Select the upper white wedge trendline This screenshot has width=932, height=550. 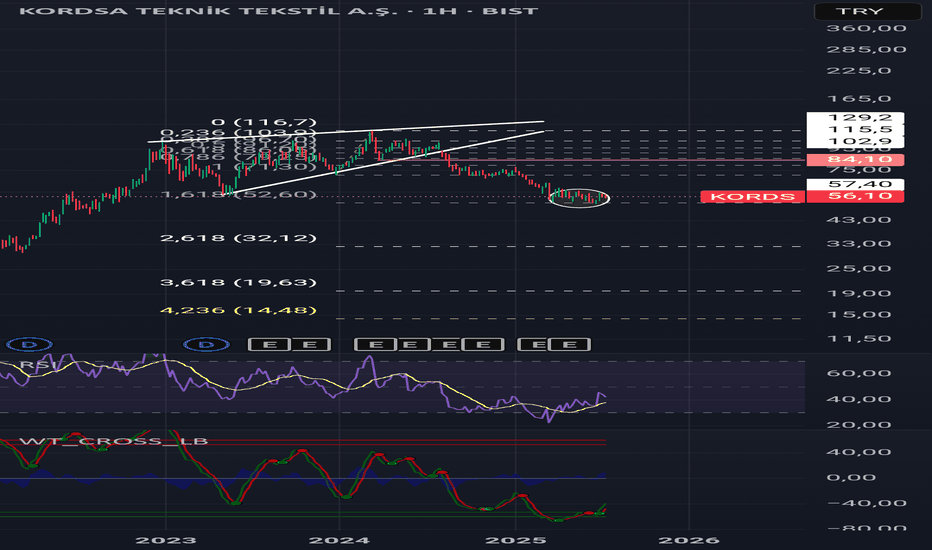coord(346,131)
